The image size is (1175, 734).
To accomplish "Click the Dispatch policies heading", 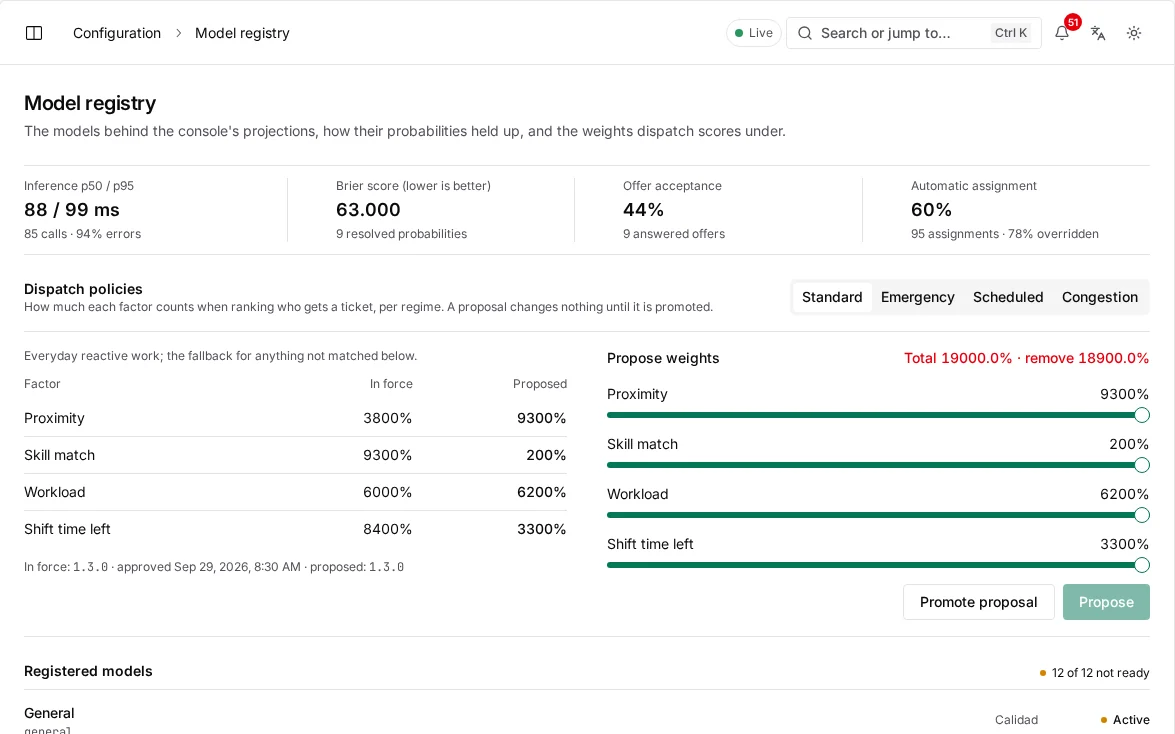I will click(x=83, y=289).
